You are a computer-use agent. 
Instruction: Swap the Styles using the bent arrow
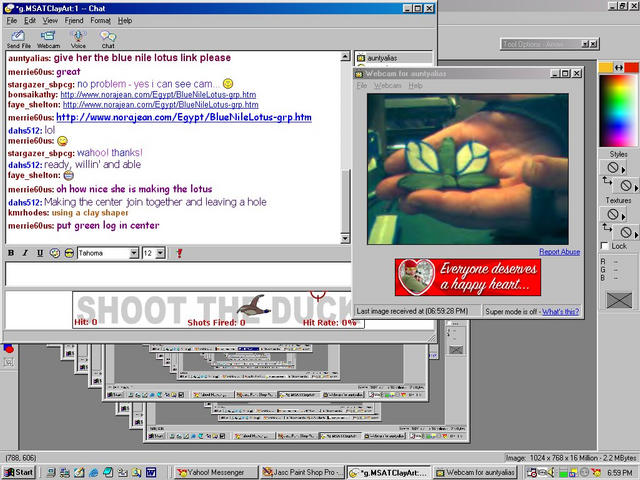coord(607,181)
